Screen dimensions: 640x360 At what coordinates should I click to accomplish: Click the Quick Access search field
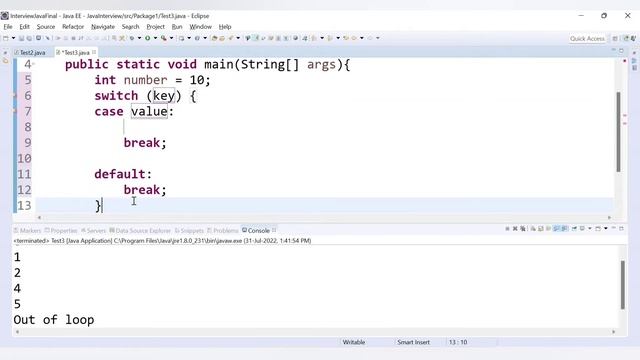[x=587, y=38]
